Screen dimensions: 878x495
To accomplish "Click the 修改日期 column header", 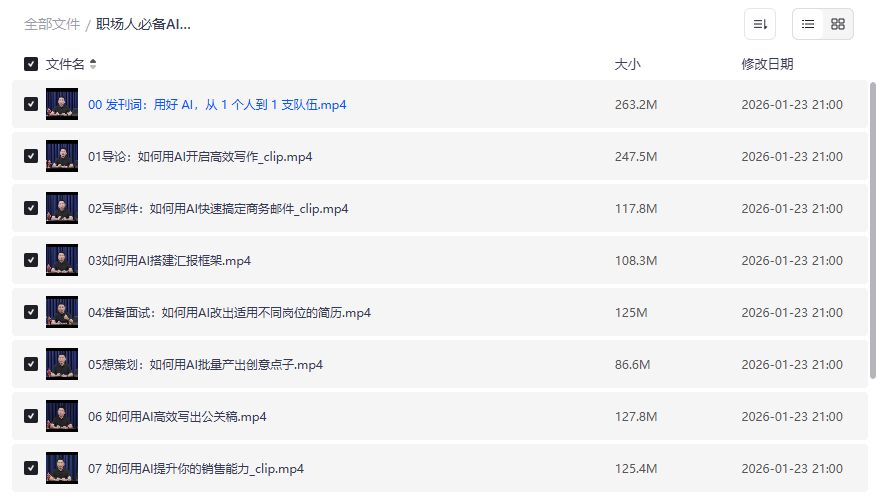I will coord(767,64).
